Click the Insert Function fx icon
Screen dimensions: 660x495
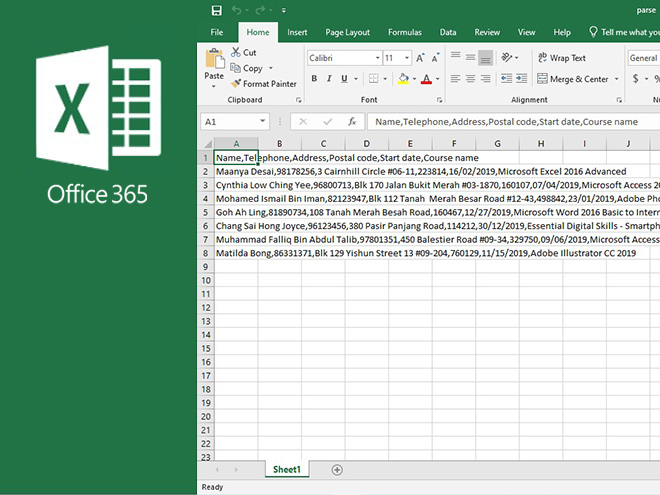(352, 122)
